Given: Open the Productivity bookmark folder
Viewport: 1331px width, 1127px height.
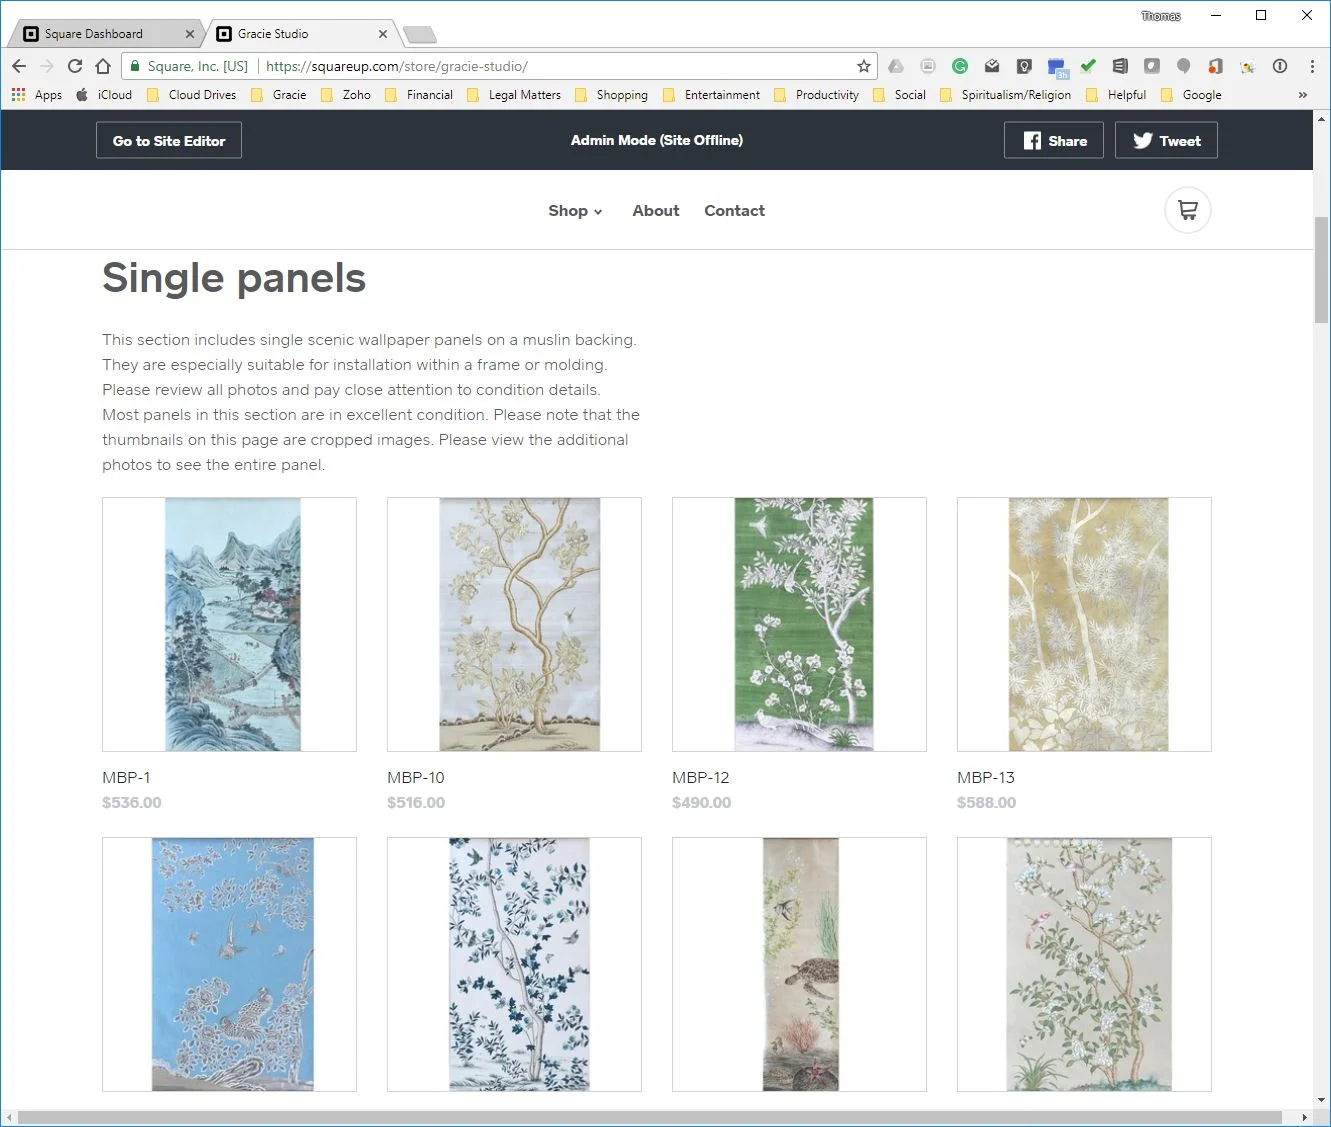Looking at the screenshot, I should coord(817,95).
